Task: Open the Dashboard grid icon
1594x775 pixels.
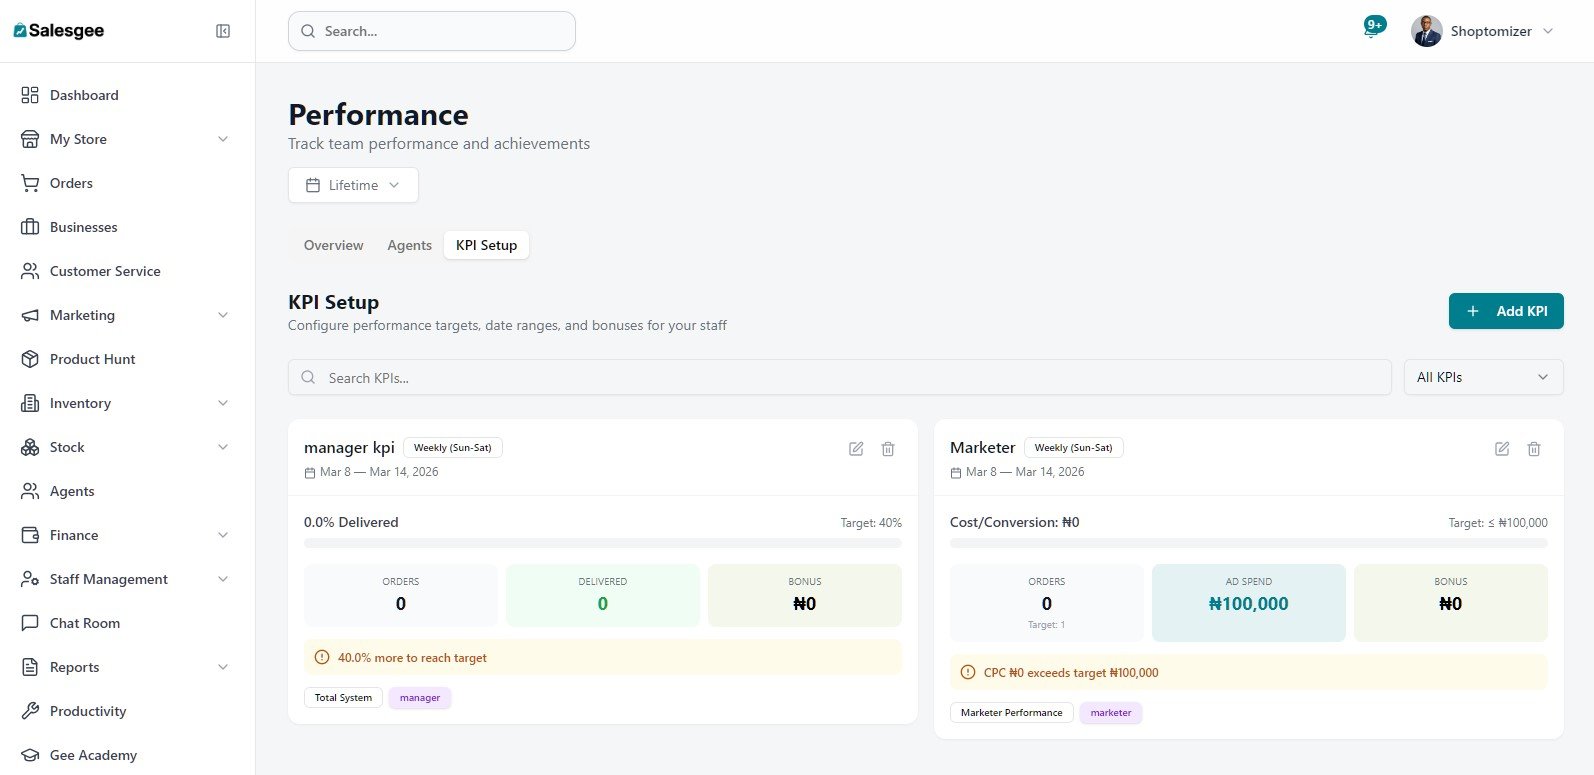Action: 30,95
